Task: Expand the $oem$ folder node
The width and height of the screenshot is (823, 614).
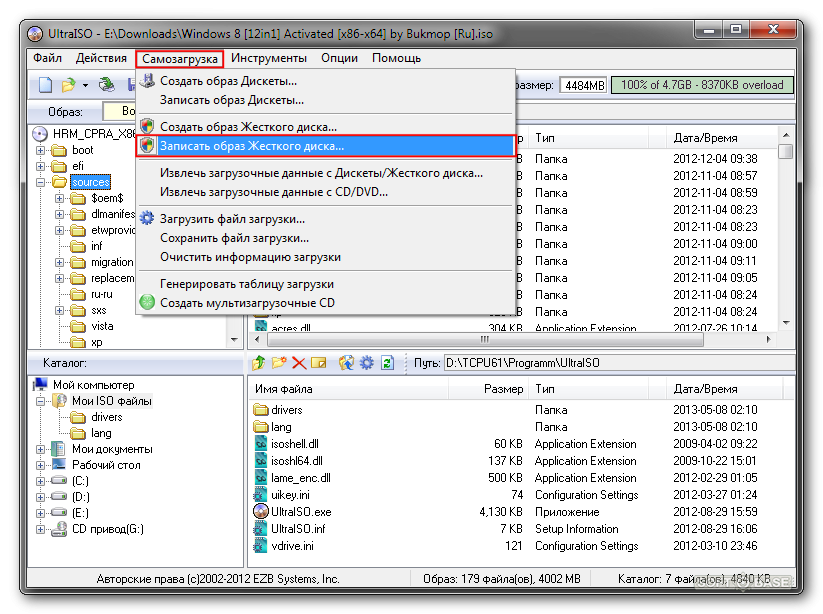Action: 59,198
